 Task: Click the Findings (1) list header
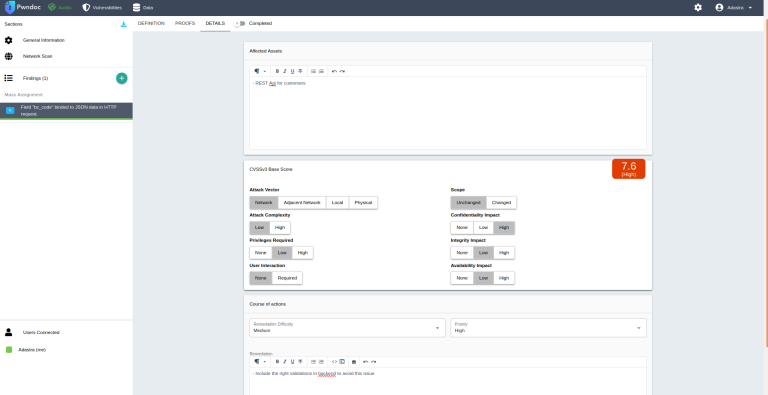[x=35, y=78]
